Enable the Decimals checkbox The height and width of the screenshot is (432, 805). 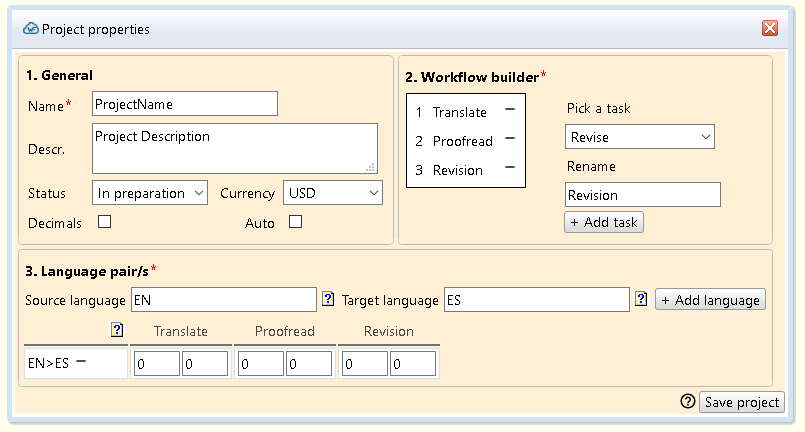104,222
